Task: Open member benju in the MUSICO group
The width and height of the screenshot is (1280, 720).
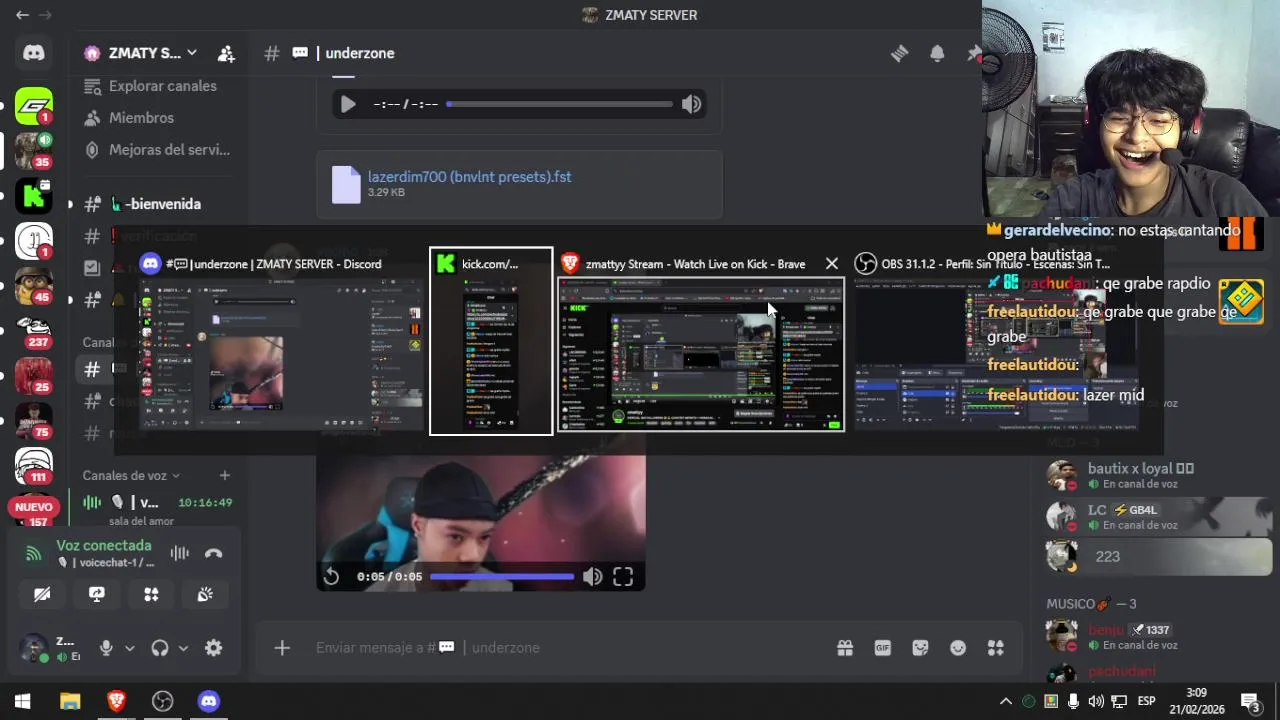Action: (x=1155, y=636)
